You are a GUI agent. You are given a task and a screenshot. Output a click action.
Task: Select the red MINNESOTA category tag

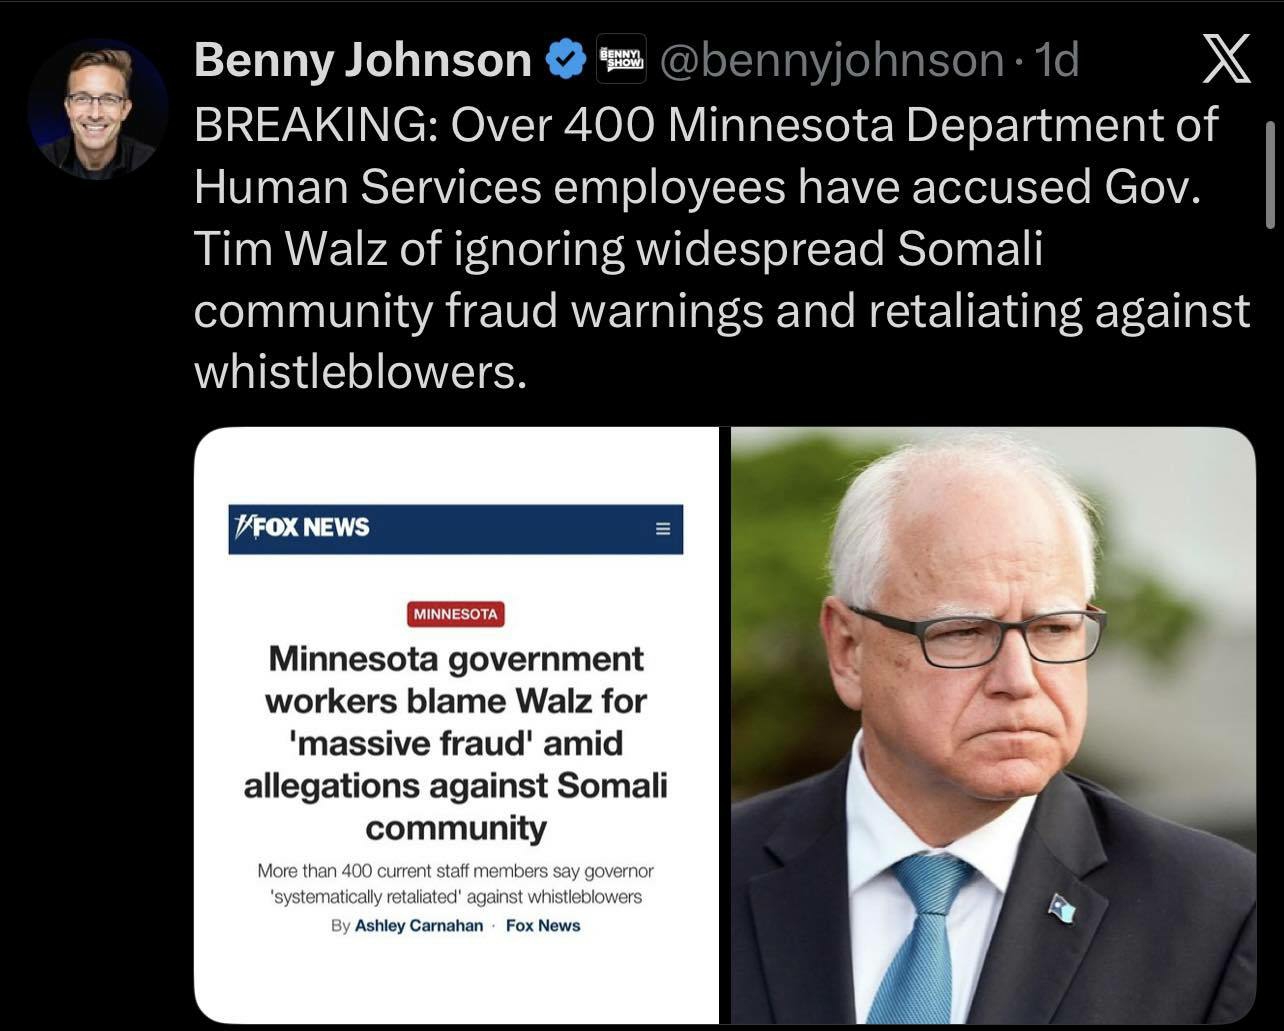pos(455,614)
